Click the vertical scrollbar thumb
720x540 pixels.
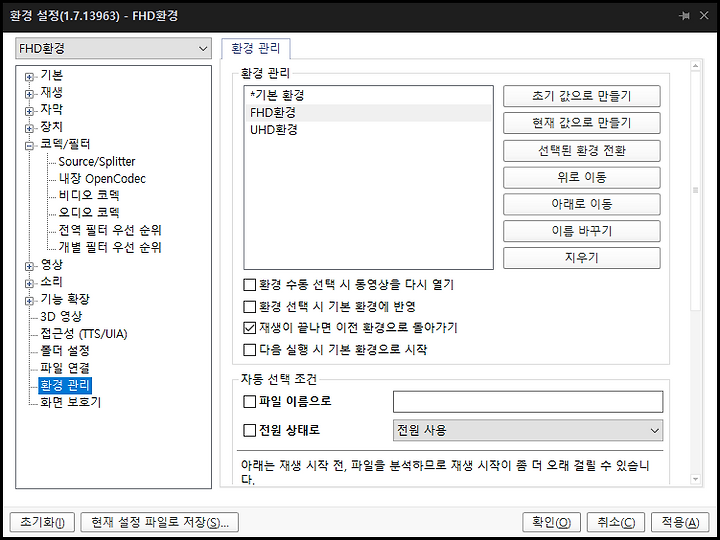point(695,191)
